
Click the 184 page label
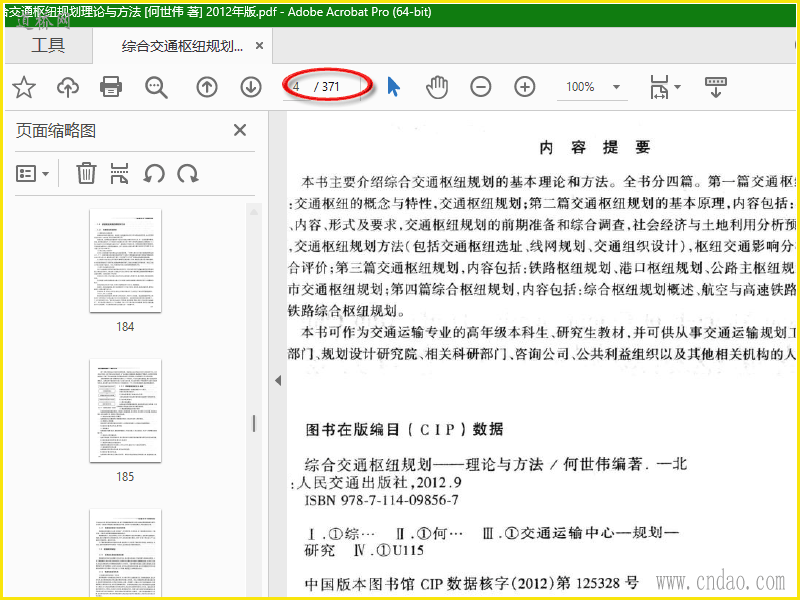[125, 327]
